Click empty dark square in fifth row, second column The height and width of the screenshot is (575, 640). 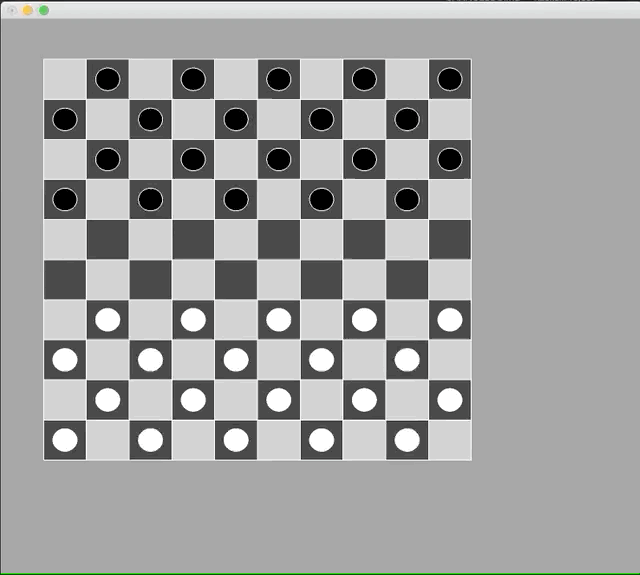pos(108,240)
